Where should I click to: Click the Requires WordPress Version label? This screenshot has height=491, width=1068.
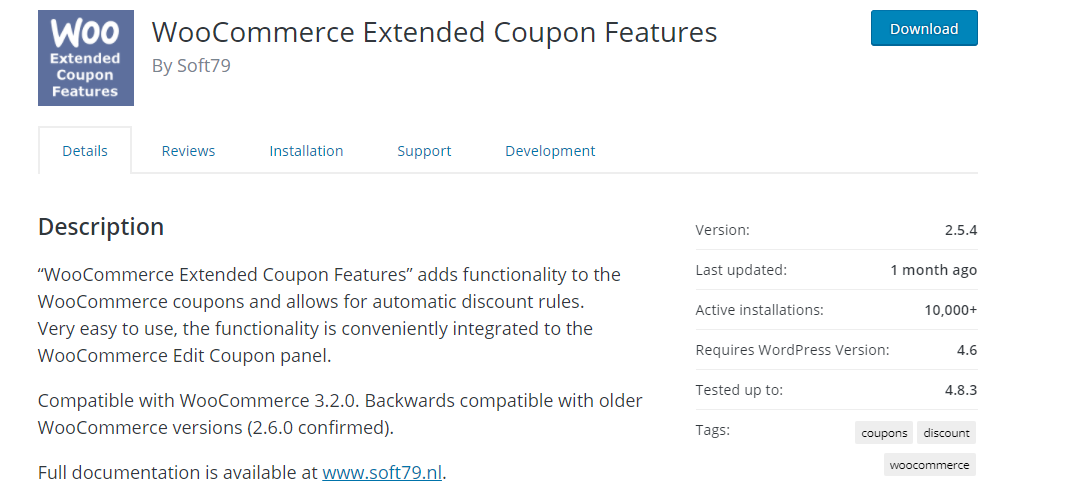point(792,350)
